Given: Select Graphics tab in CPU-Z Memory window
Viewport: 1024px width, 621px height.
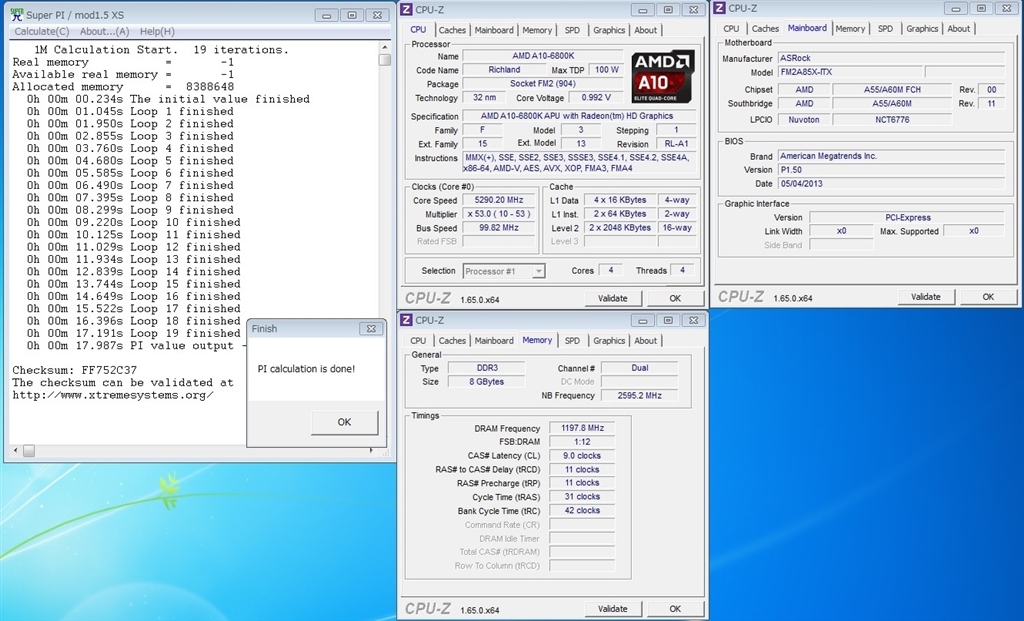Looking at the screenshot, I should coord(609,341).
